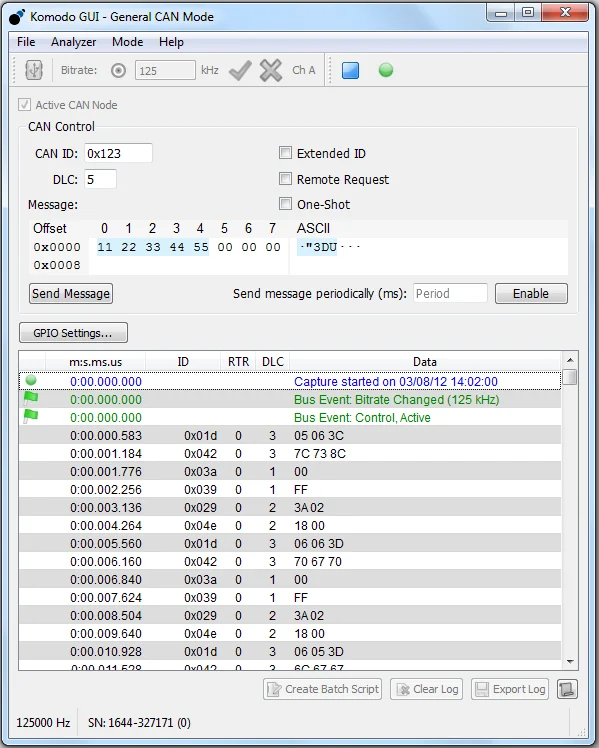Select log row with timestamp 0:00.002.256

pyautogui.click(x=290, y=489)
